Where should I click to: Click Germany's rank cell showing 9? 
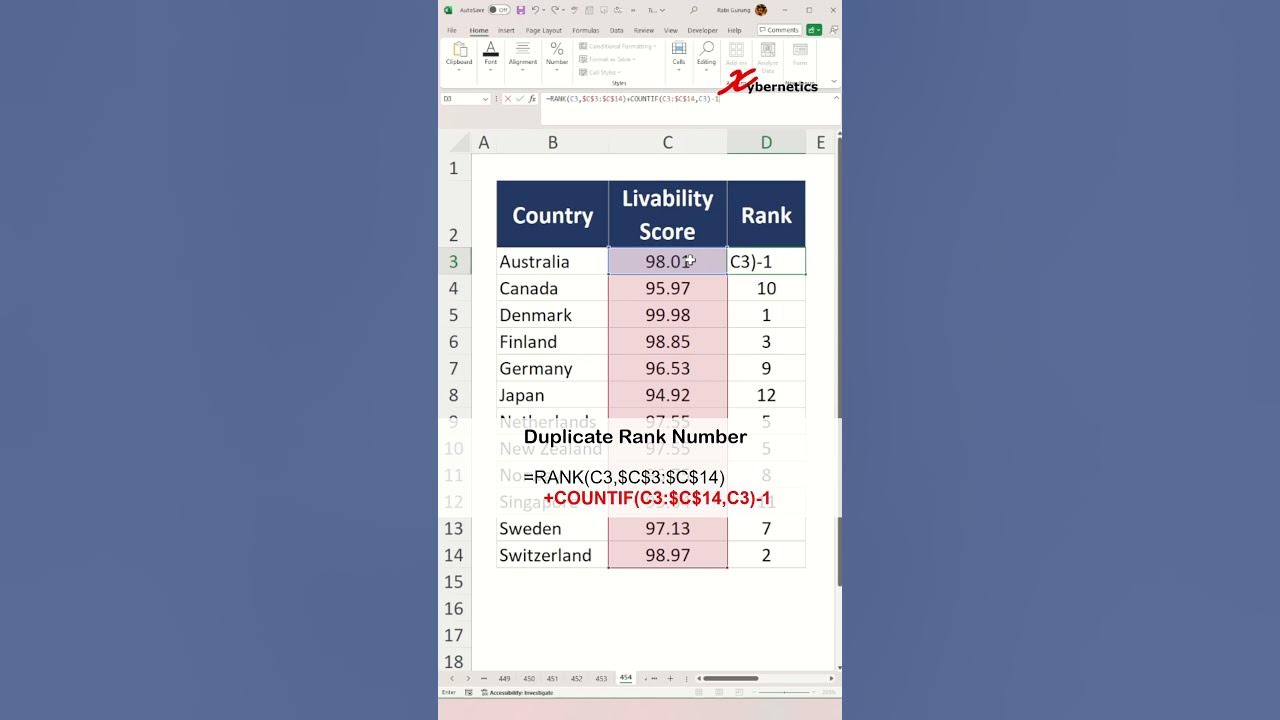(x=766, y=368)
